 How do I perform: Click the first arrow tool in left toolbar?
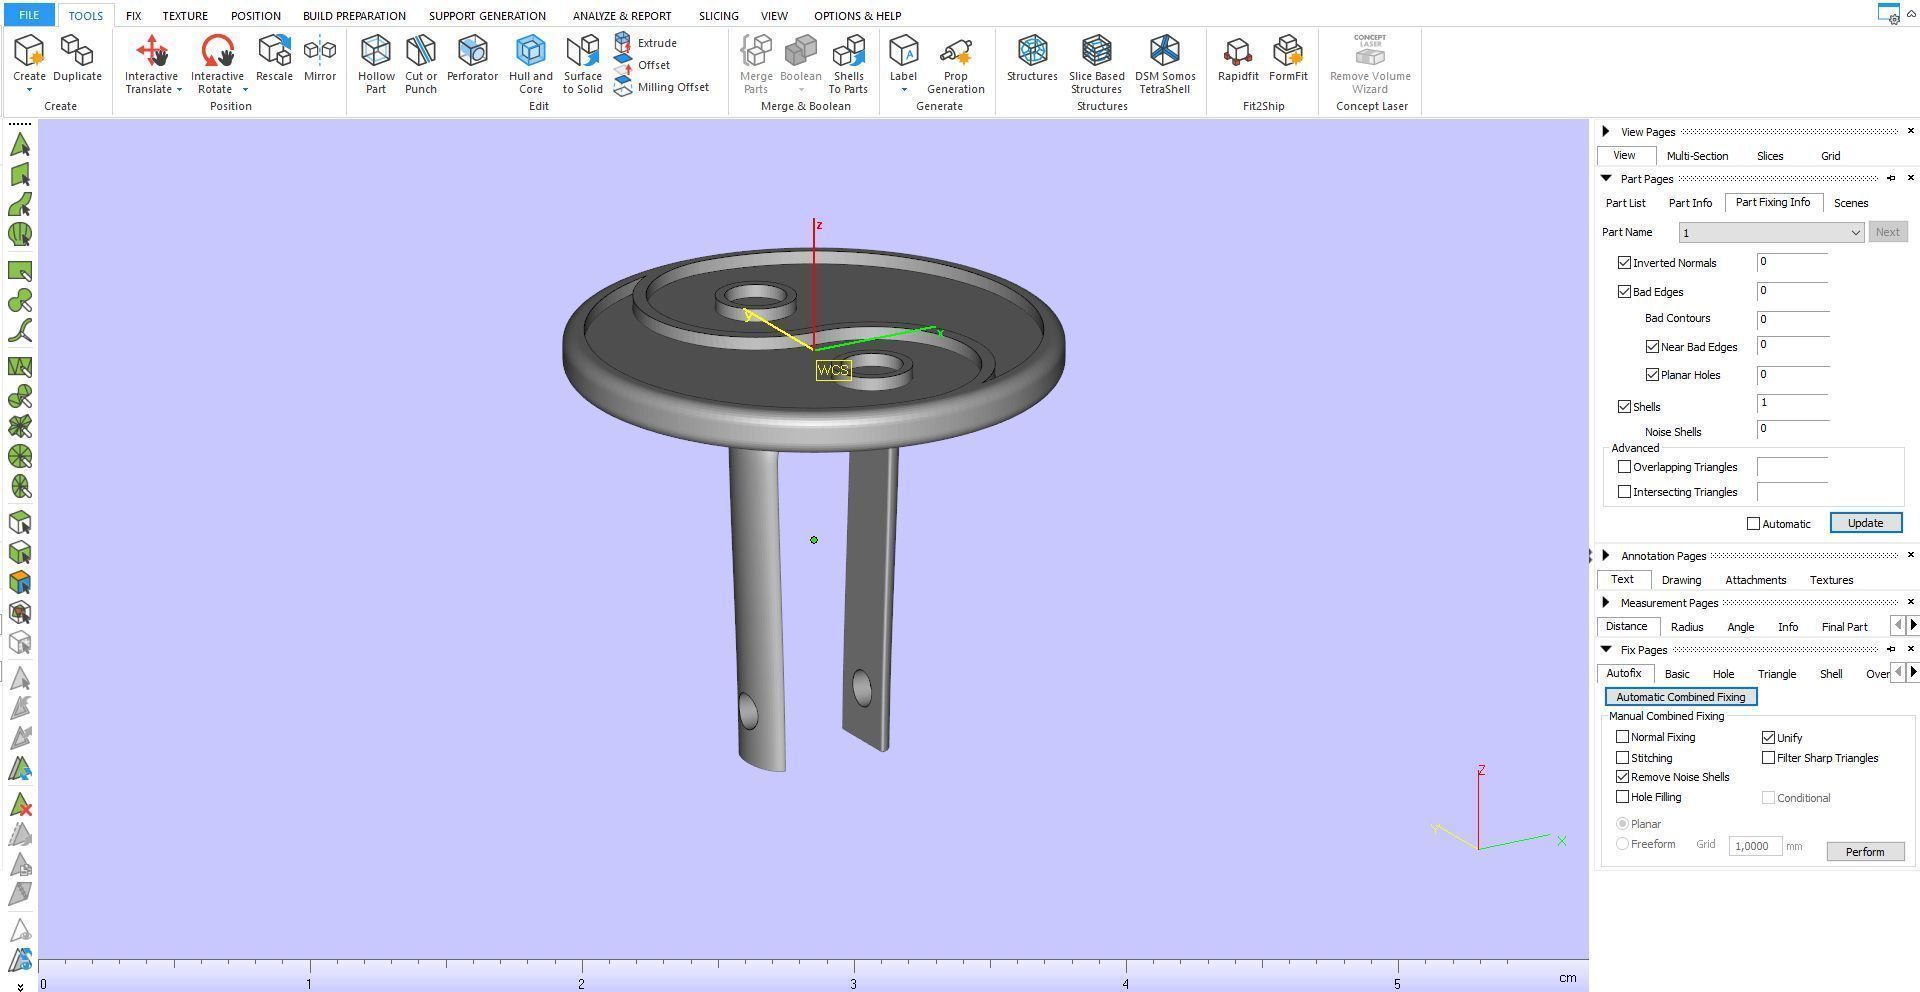pos(20,145)
